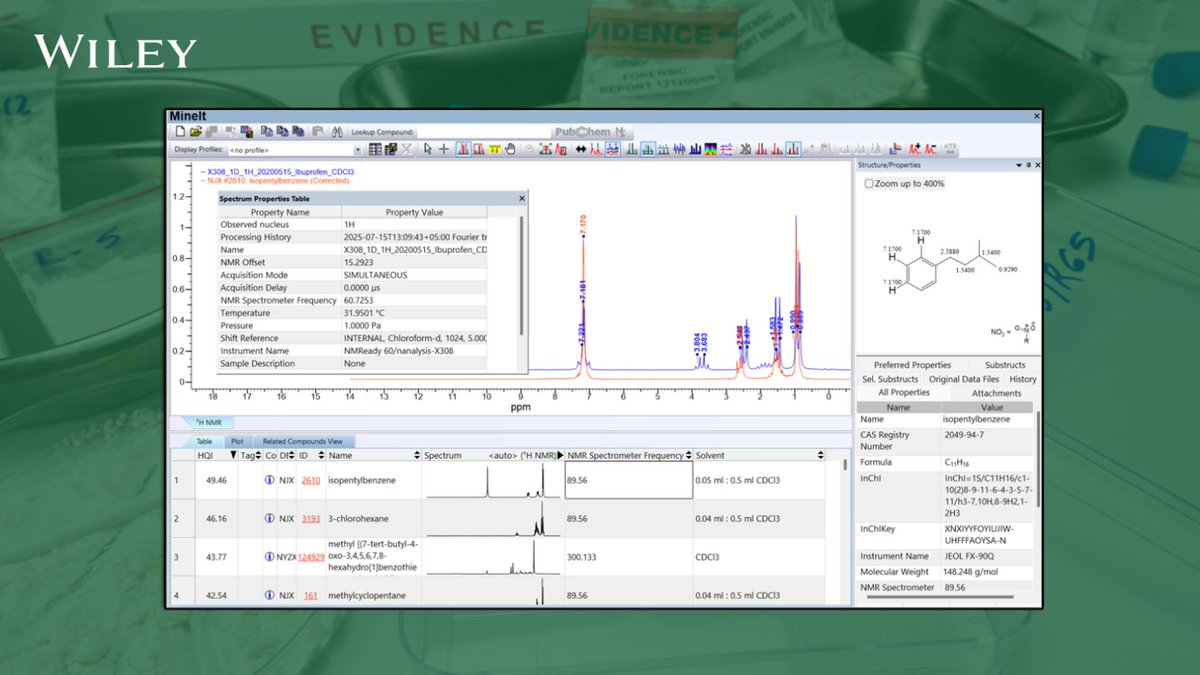Click the 3-chlorohexane spectrum thumbnail
Viewport: 1200px width, 675px height.
pos(492,519)
